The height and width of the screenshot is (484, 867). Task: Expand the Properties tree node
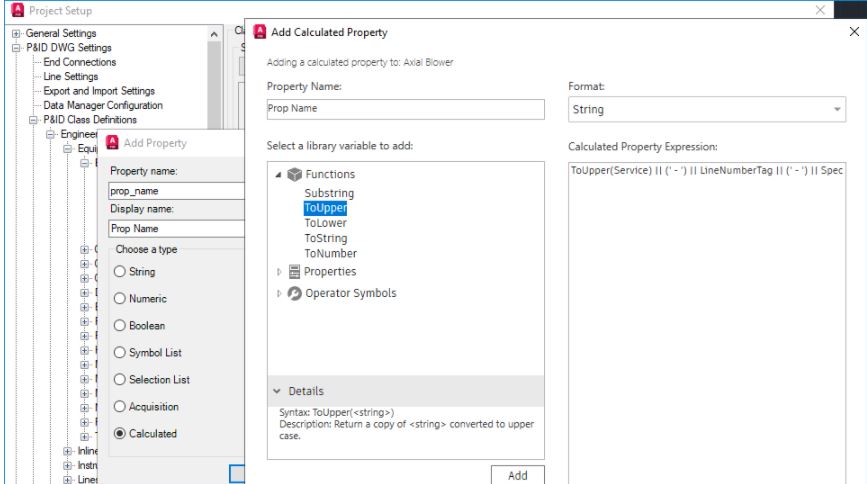pos(279,272)
